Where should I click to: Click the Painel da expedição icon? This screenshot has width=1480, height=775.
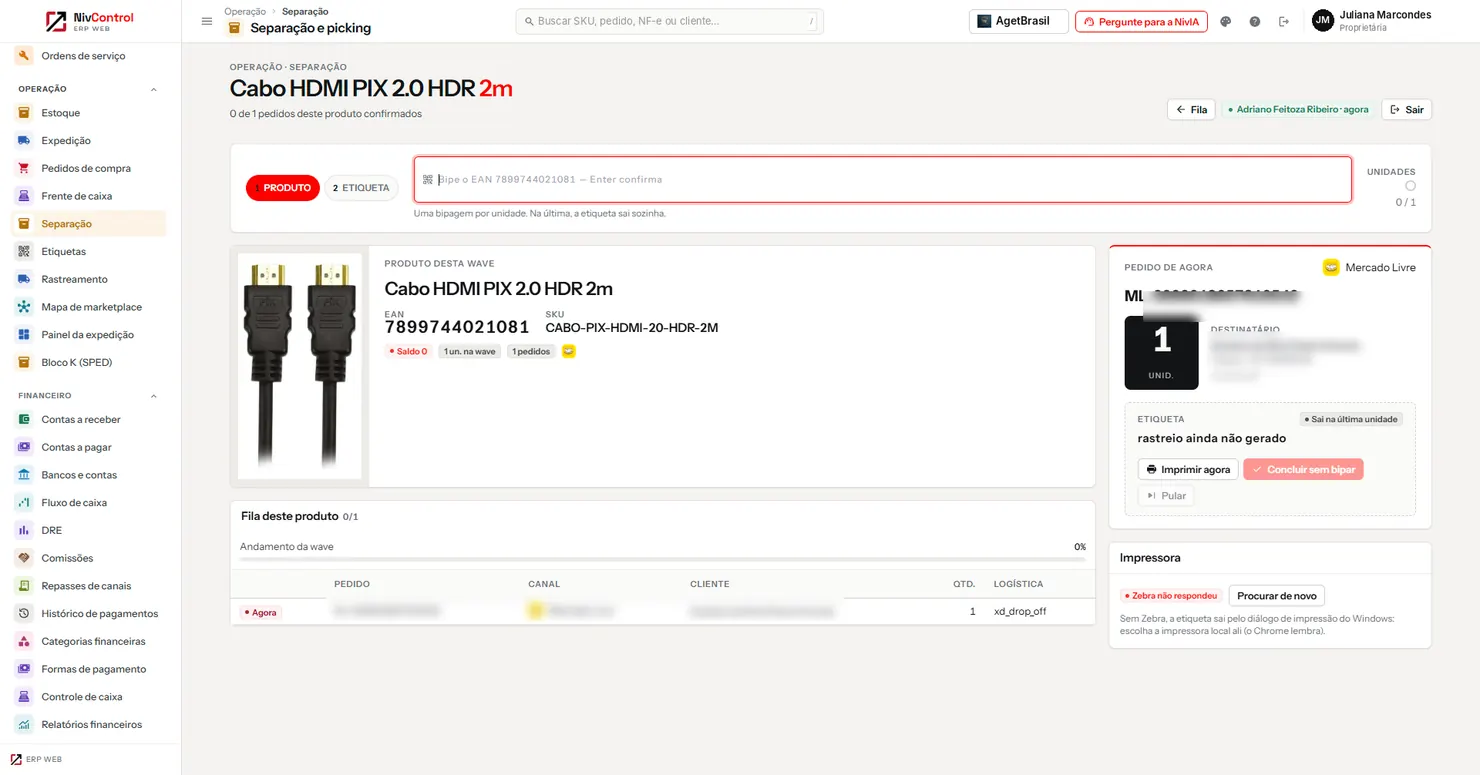pos(24,335)
